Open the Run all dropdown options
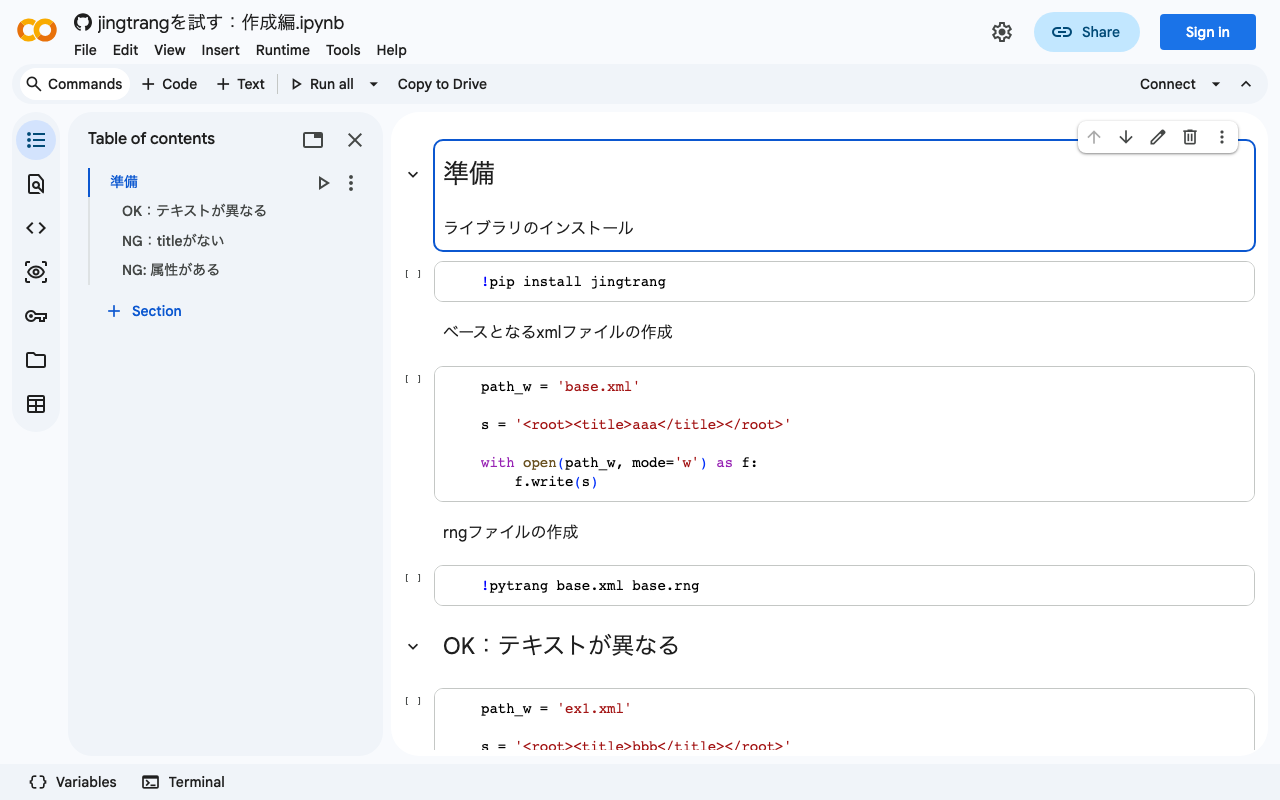The image size is (1280, 800). coord(373,84)
